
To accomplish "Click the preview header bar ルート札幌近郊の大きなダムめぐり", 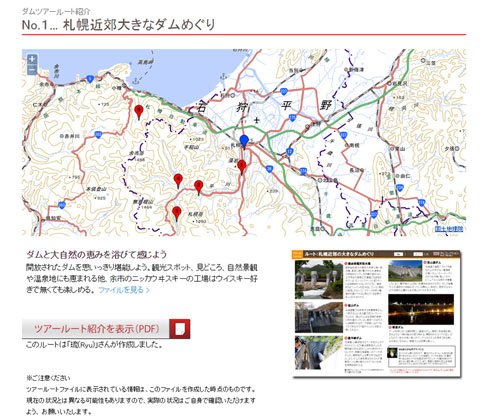I will (376, 254).
